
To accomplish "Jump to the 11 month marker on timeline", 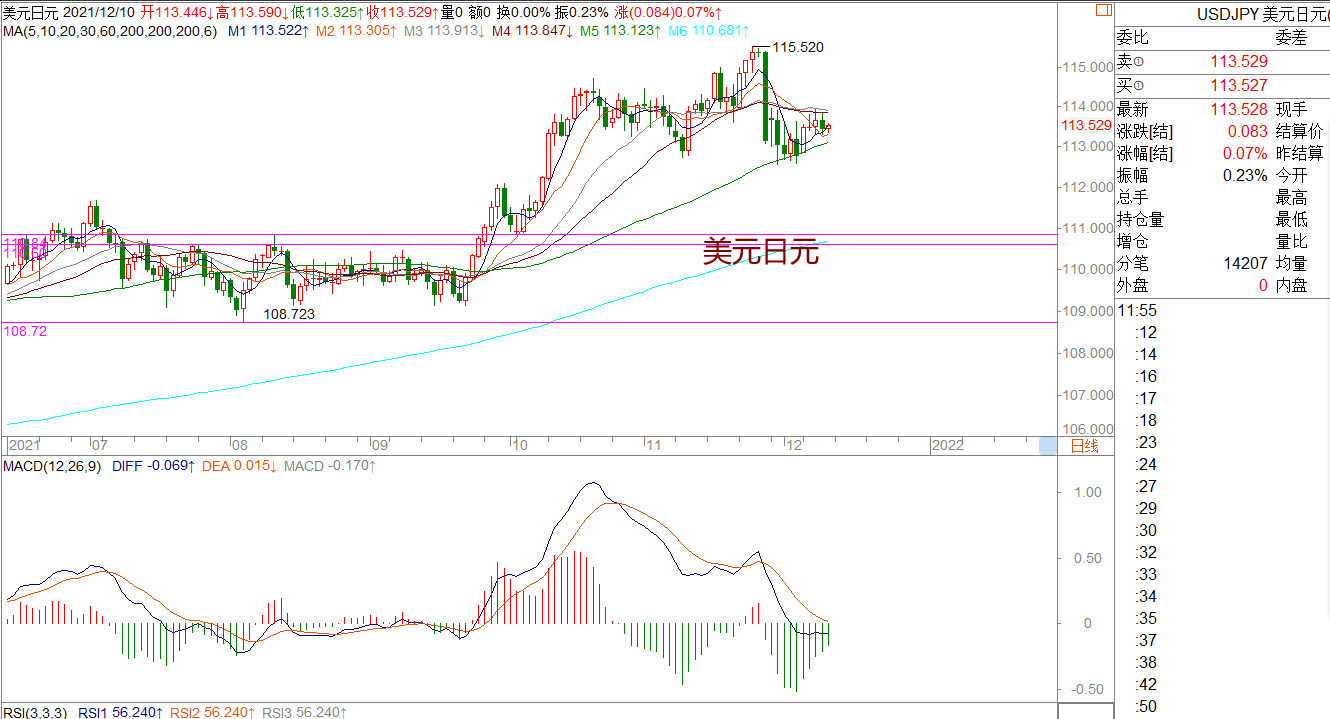I will [652, 445].
